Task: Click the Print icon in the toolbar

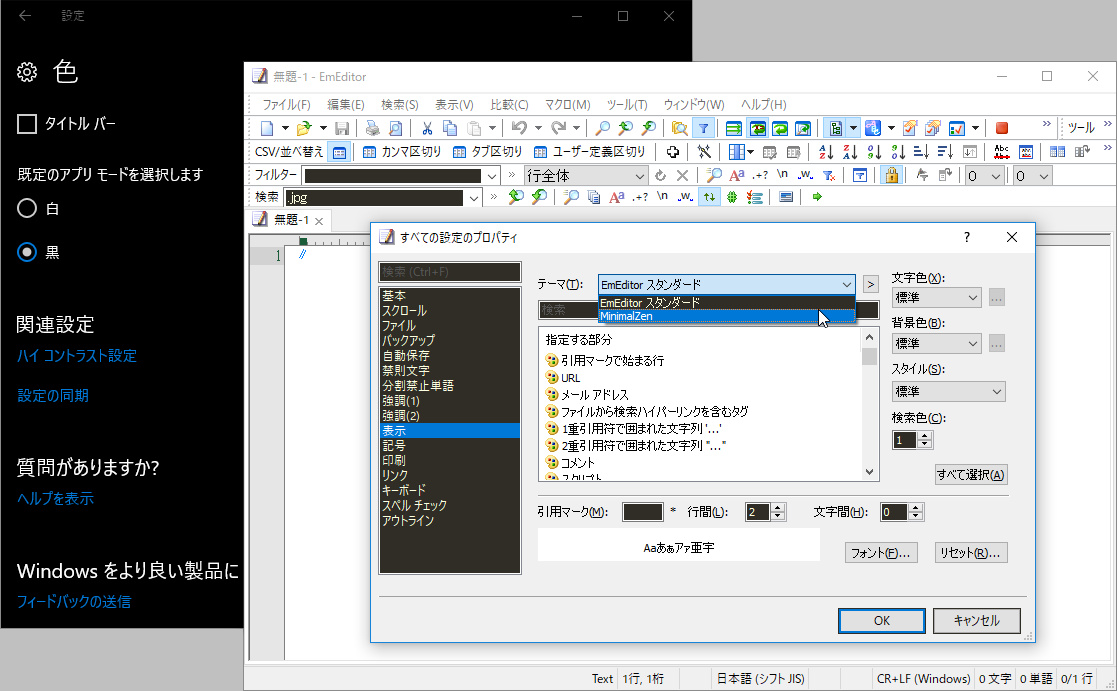Action: [372, 128]
